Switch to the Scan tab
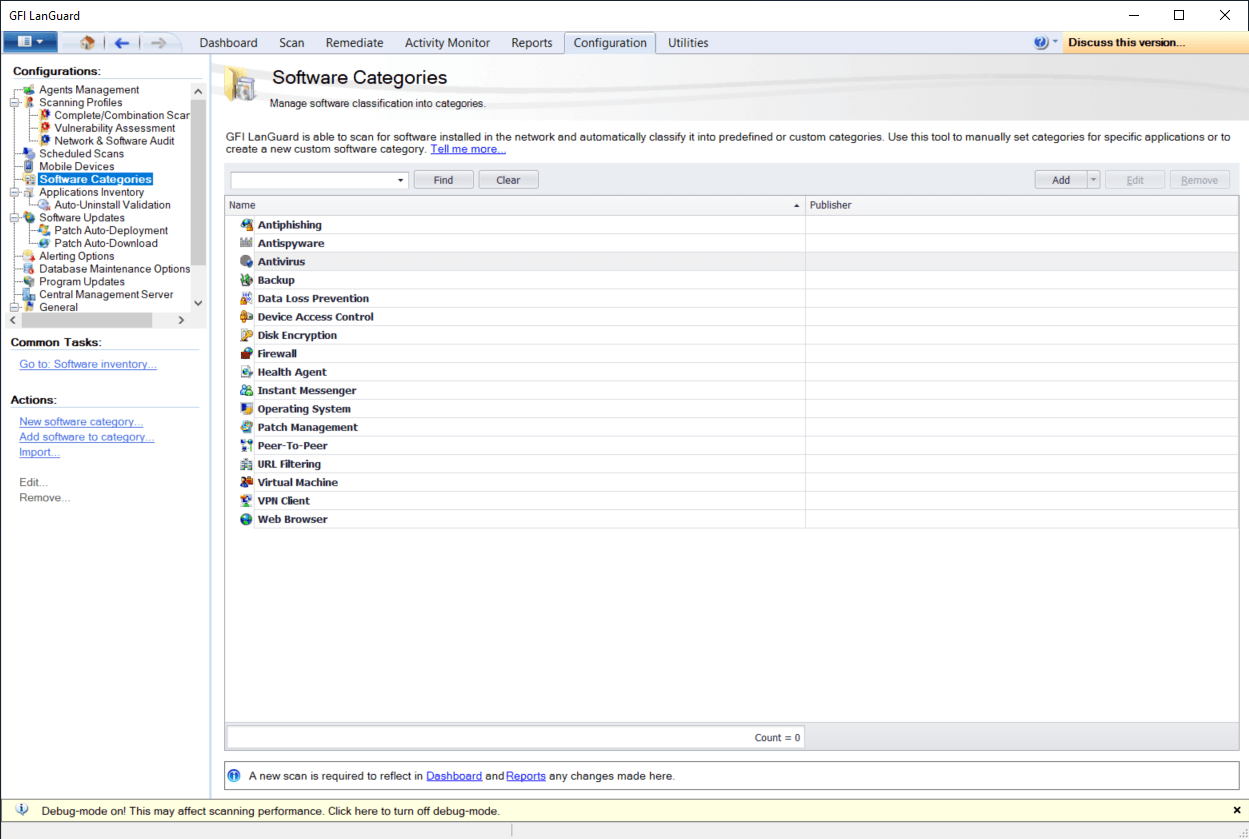 [292, 43]
